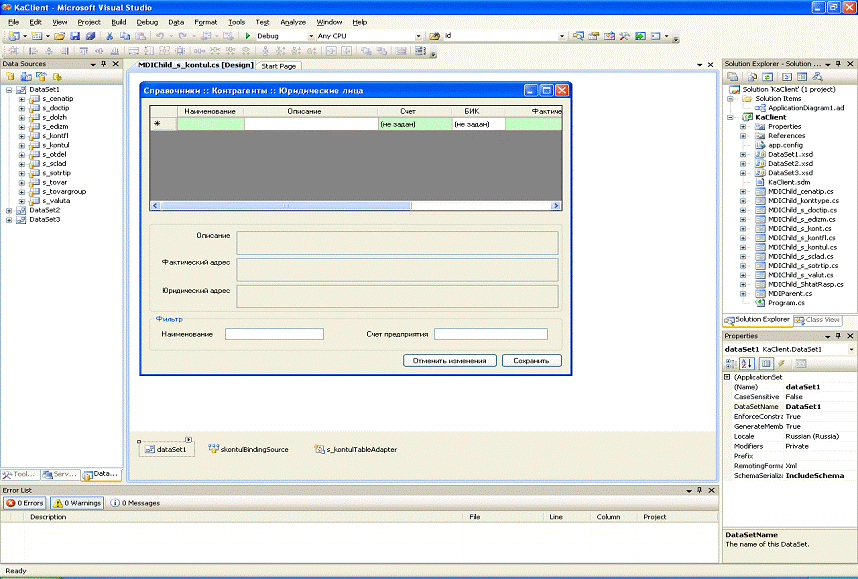Click the Сохранить button
This screenshot has height=579, width=858.
tap(531, 360)
